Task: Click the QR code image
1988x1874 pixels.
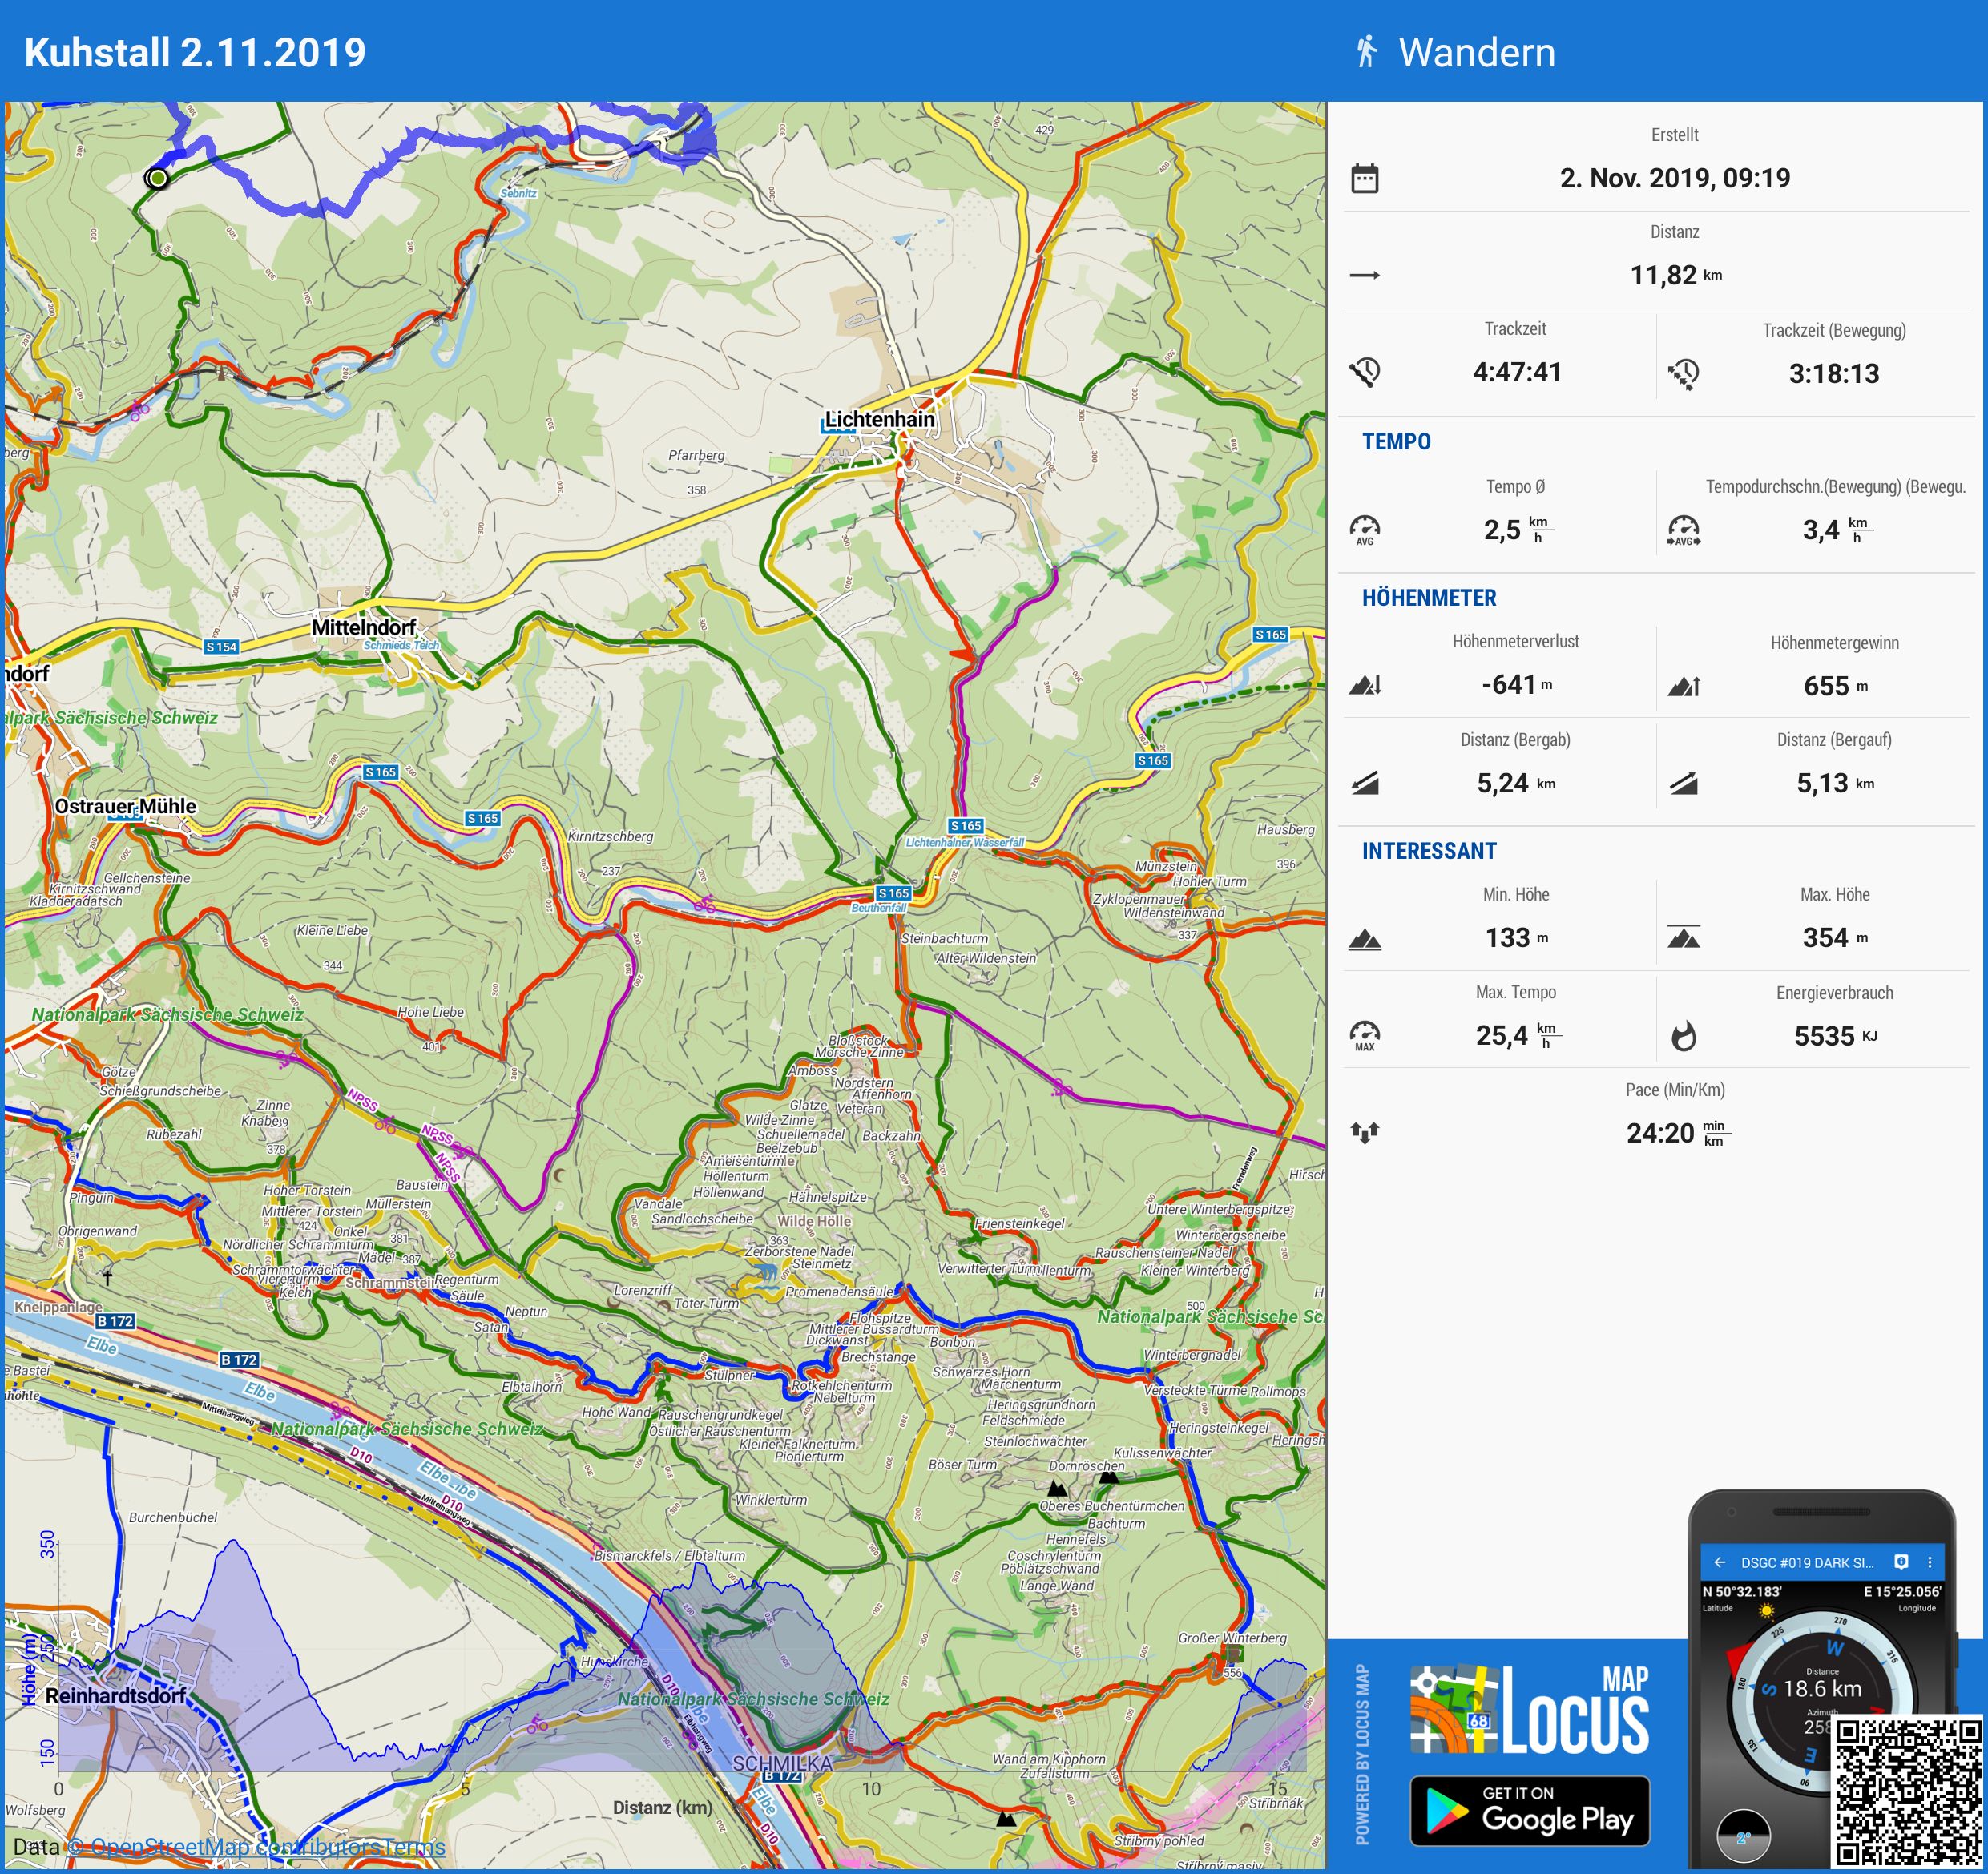Action: tap(1907, 1791)
